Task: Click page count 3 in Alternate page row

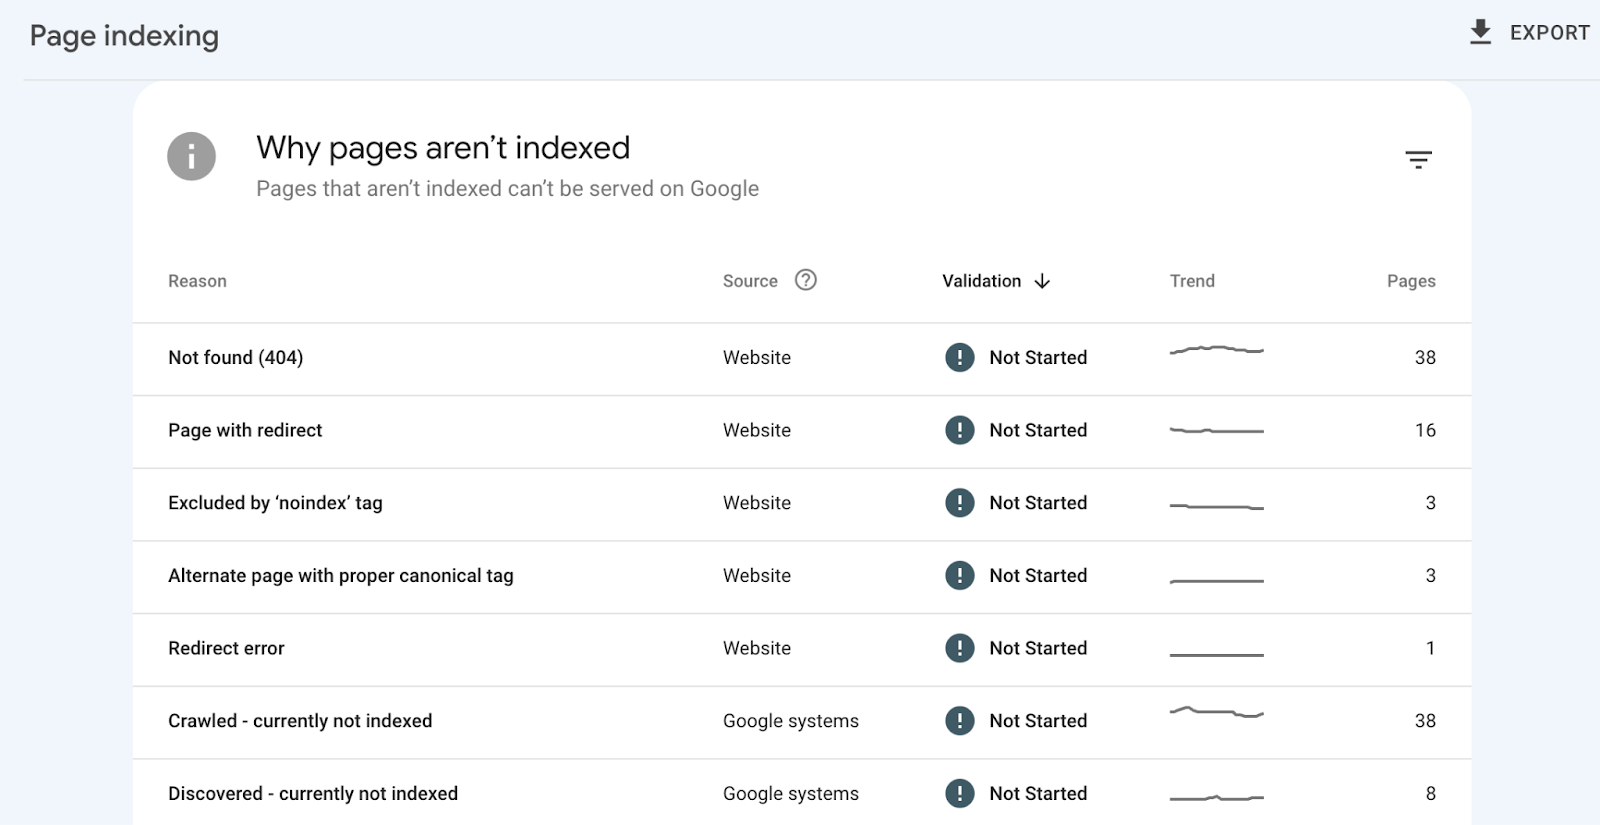Action: pos(1430,575)
